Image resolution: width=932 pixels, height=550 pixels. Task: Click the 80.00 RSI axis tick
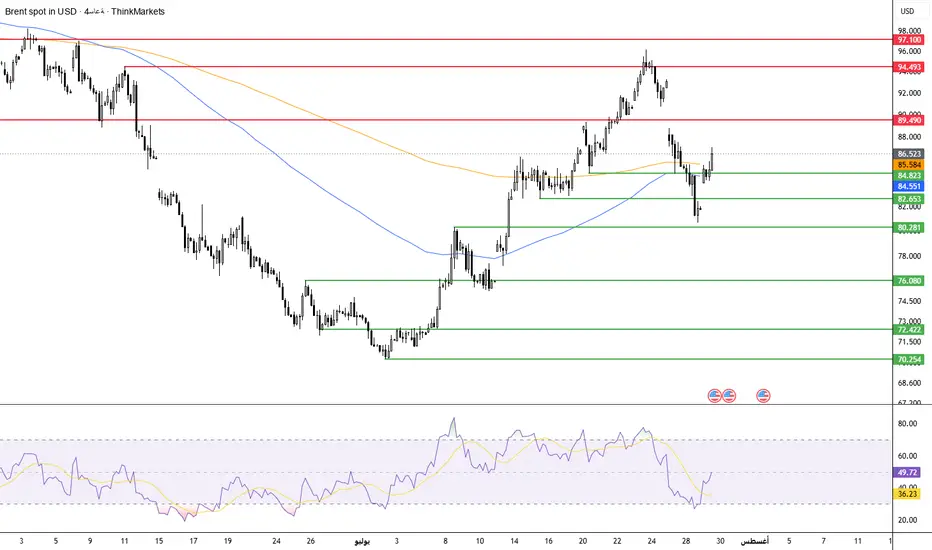(907, 424)
